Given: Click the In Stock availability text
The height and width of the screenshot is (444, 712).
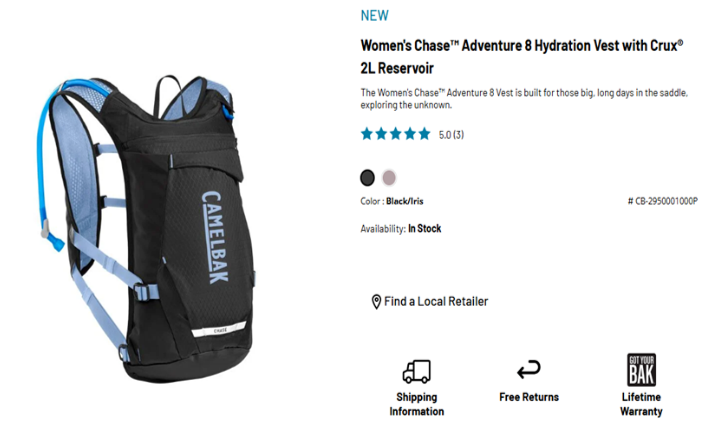Looking at the screenshot, I should (x=425, y=228).
